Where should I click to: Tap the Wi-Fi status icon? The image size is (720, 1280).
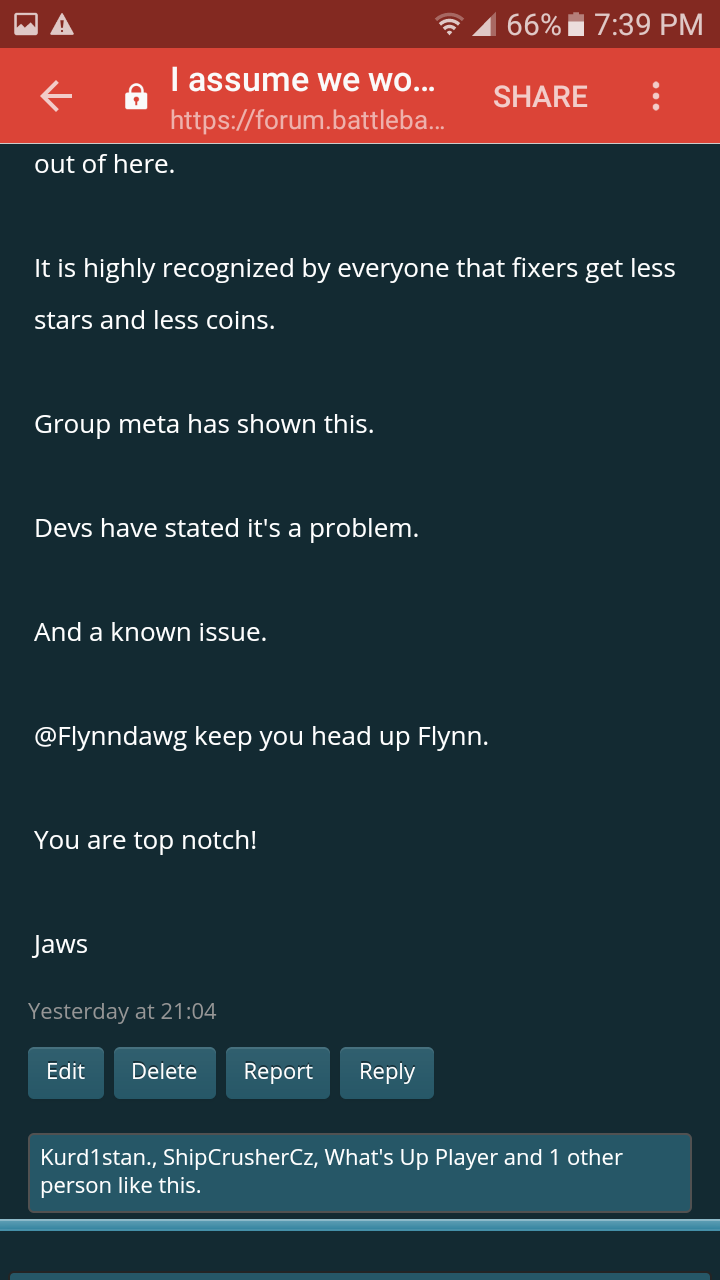(x=450, y=24)
